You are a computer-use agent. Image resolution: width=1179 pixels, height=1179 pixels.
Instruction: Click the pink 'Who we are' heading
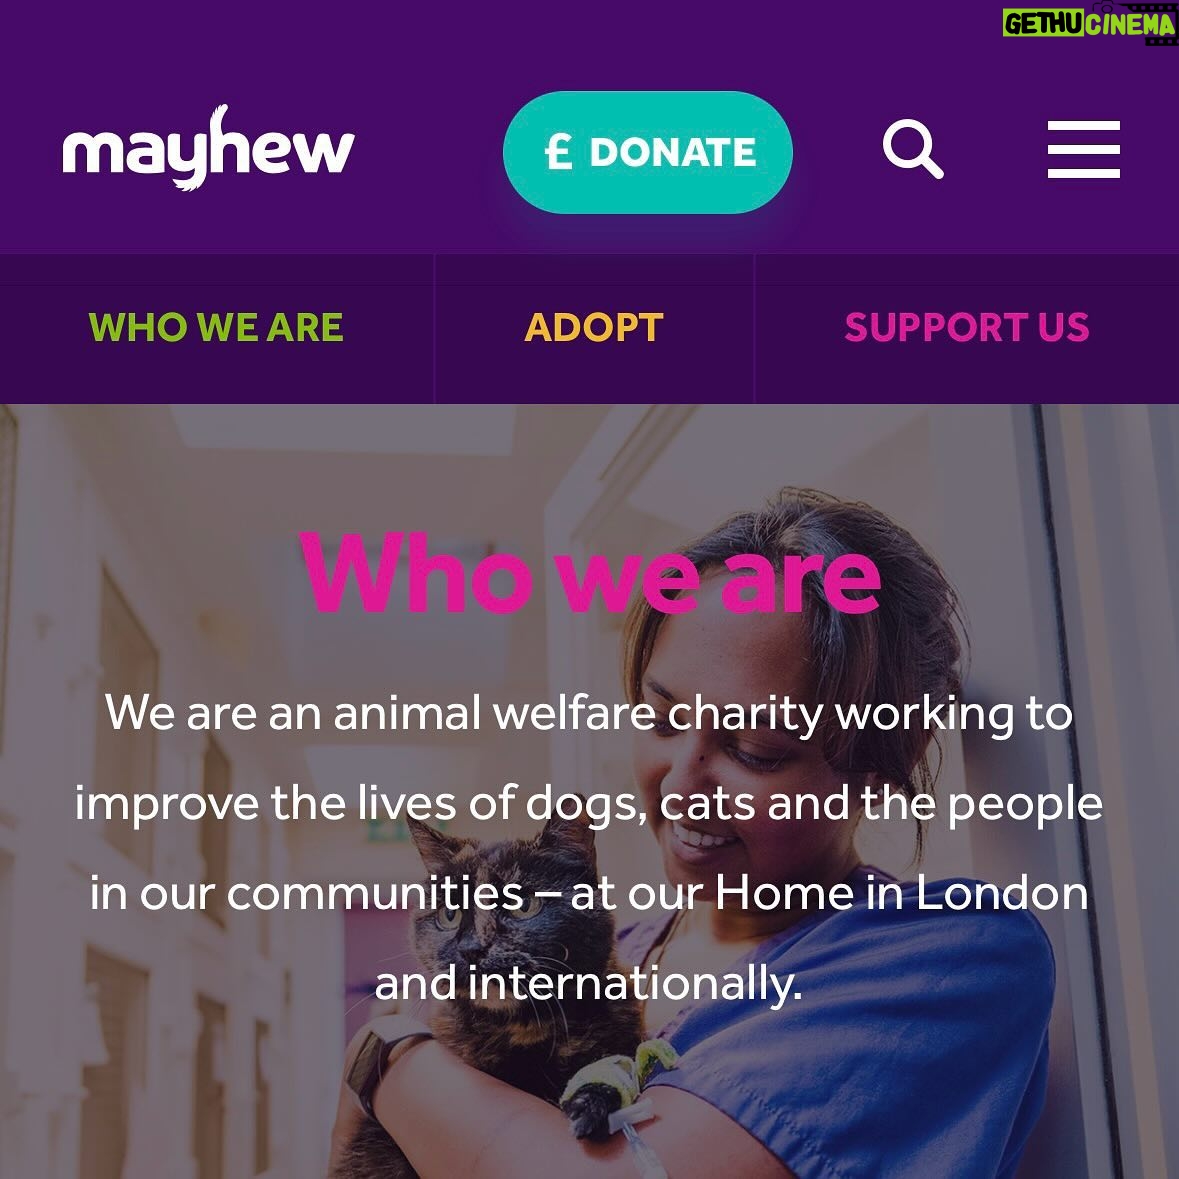(x=590, y=573)
